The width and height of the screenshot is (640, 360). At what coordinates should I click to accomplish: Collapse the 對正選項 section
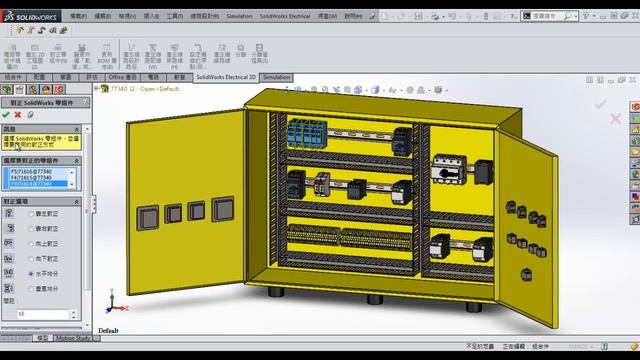point(77,202)
